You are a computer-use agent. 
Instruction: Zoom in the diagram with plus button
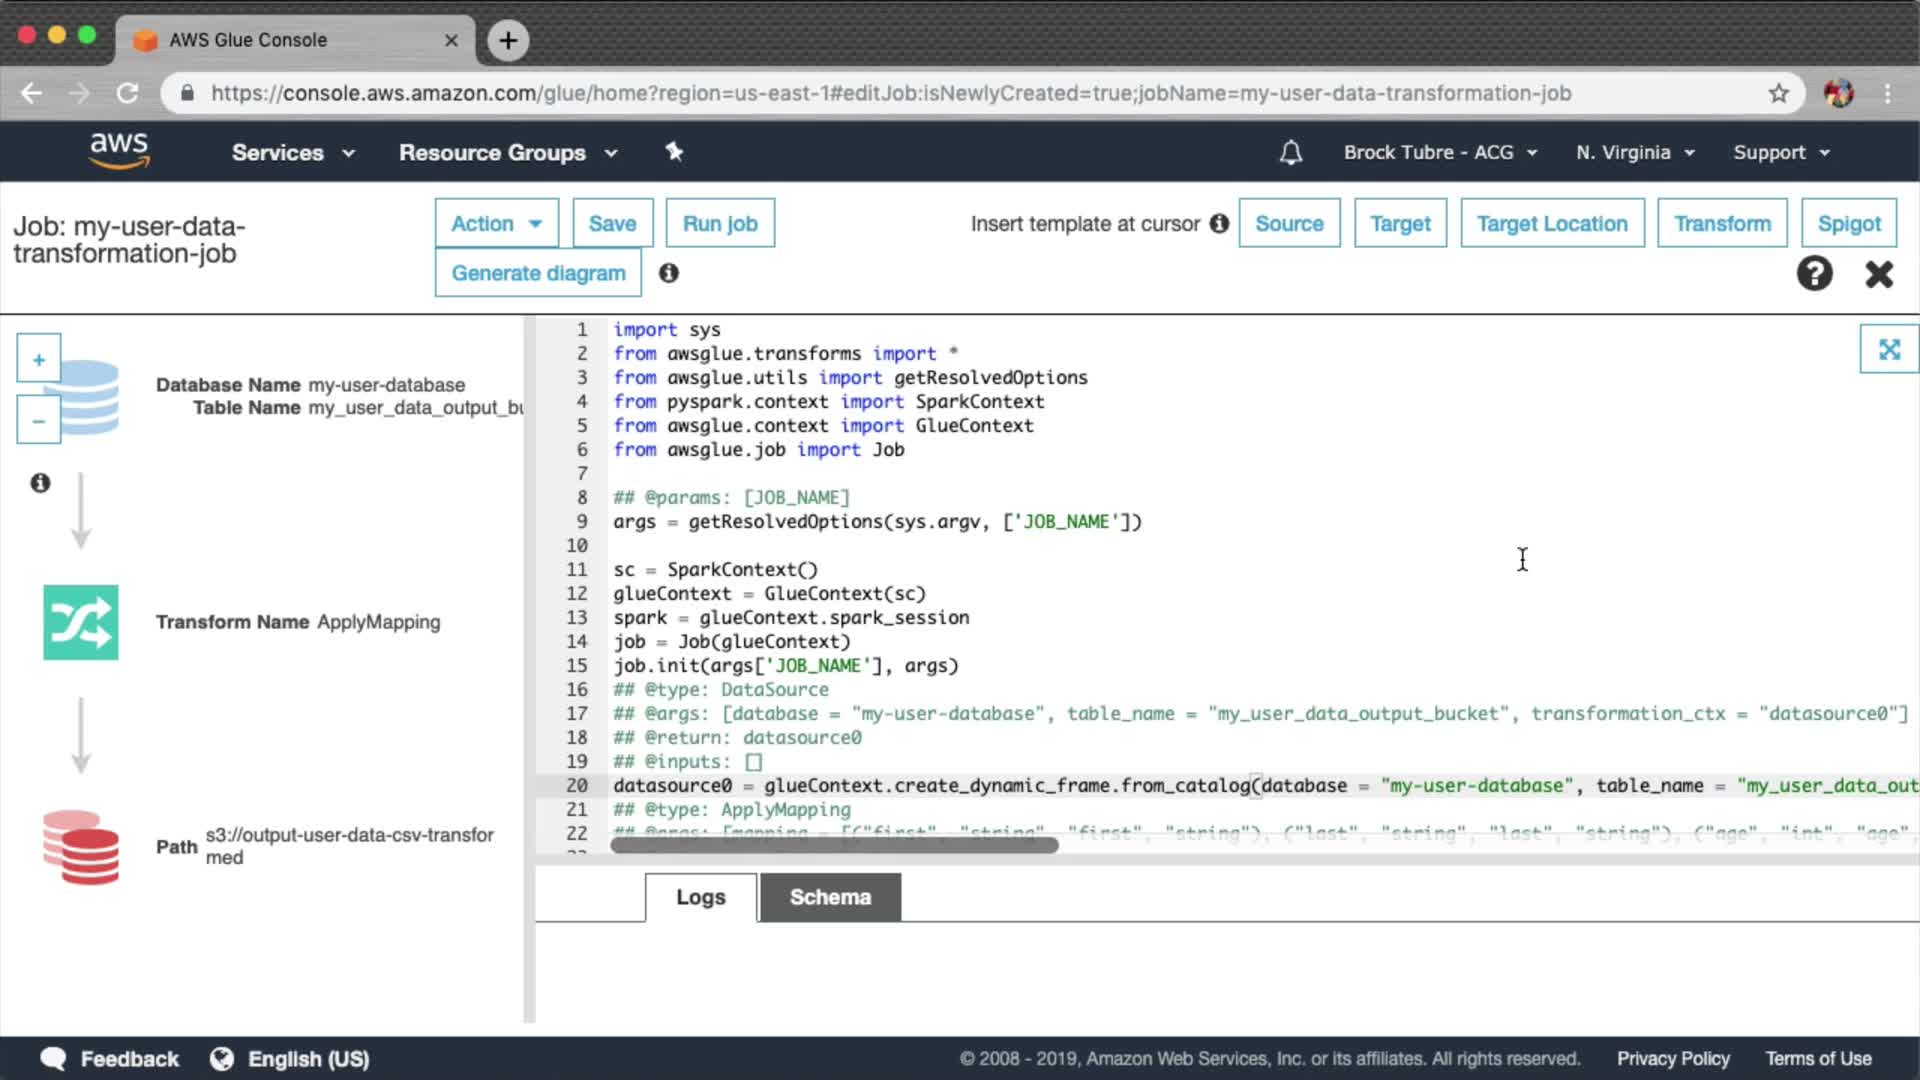[x=39, y=359]
